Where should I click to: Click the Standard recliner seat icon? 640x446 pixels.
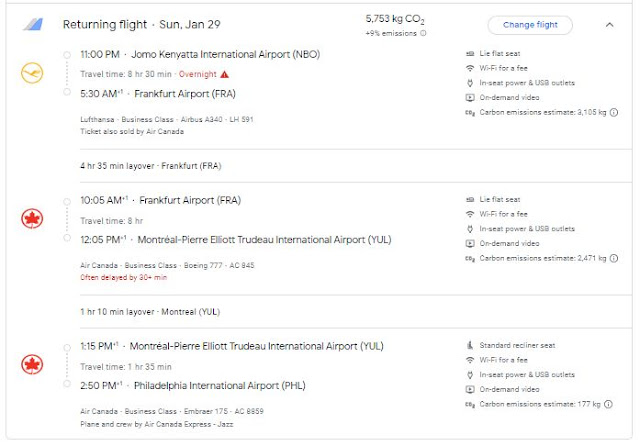tap(470, 345)
